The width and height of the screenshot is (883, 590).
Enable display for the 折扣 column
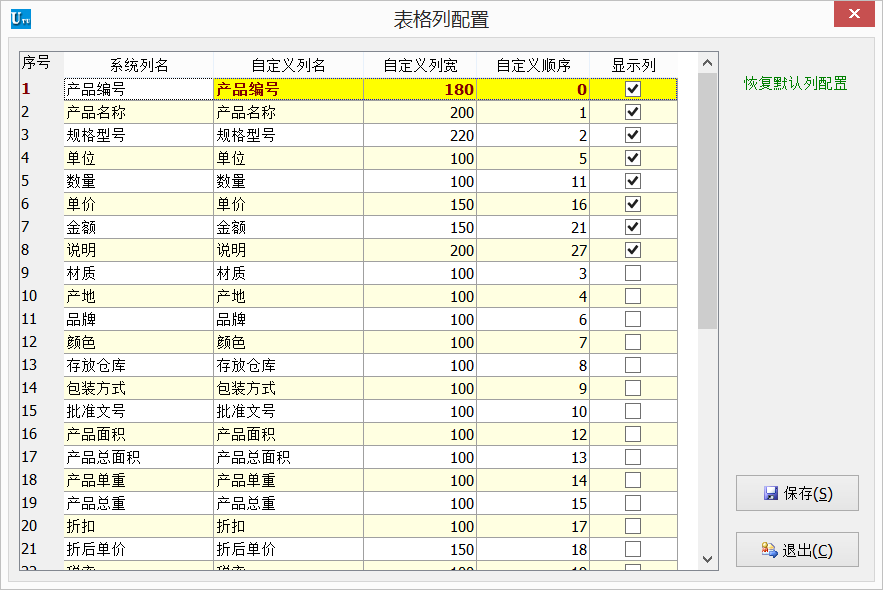(634, 525)
